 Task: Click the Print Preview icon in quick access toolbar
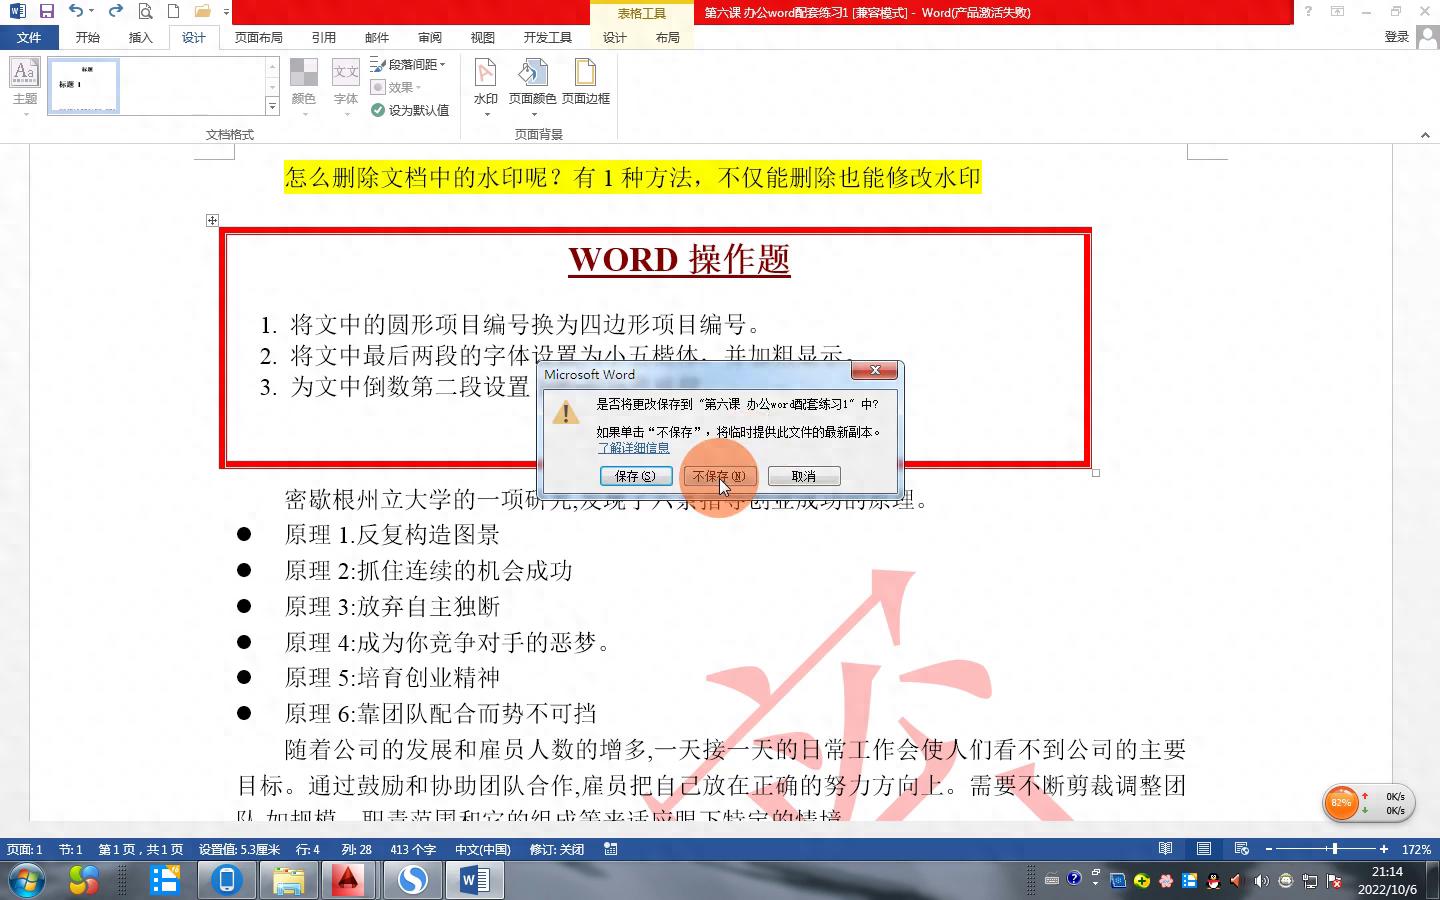tap(145, 12)
